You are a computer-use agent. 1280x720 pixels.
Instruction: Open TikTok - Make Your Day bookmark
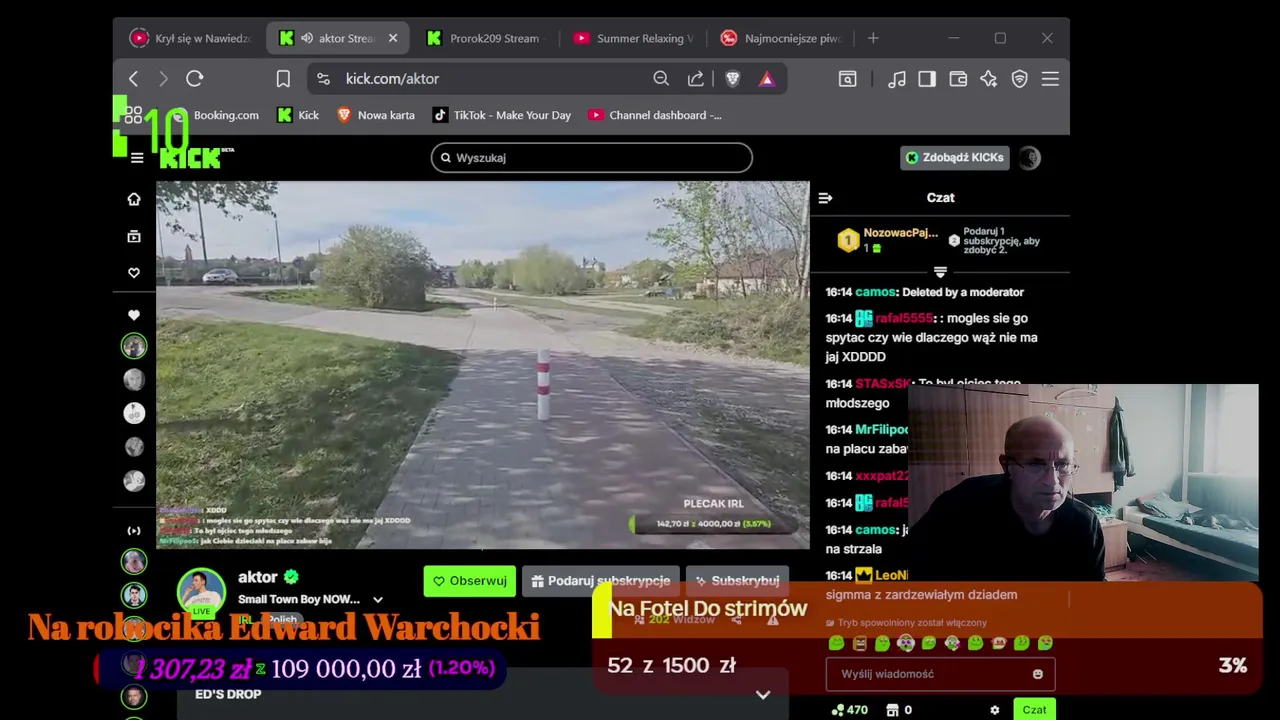click(502, 115)
